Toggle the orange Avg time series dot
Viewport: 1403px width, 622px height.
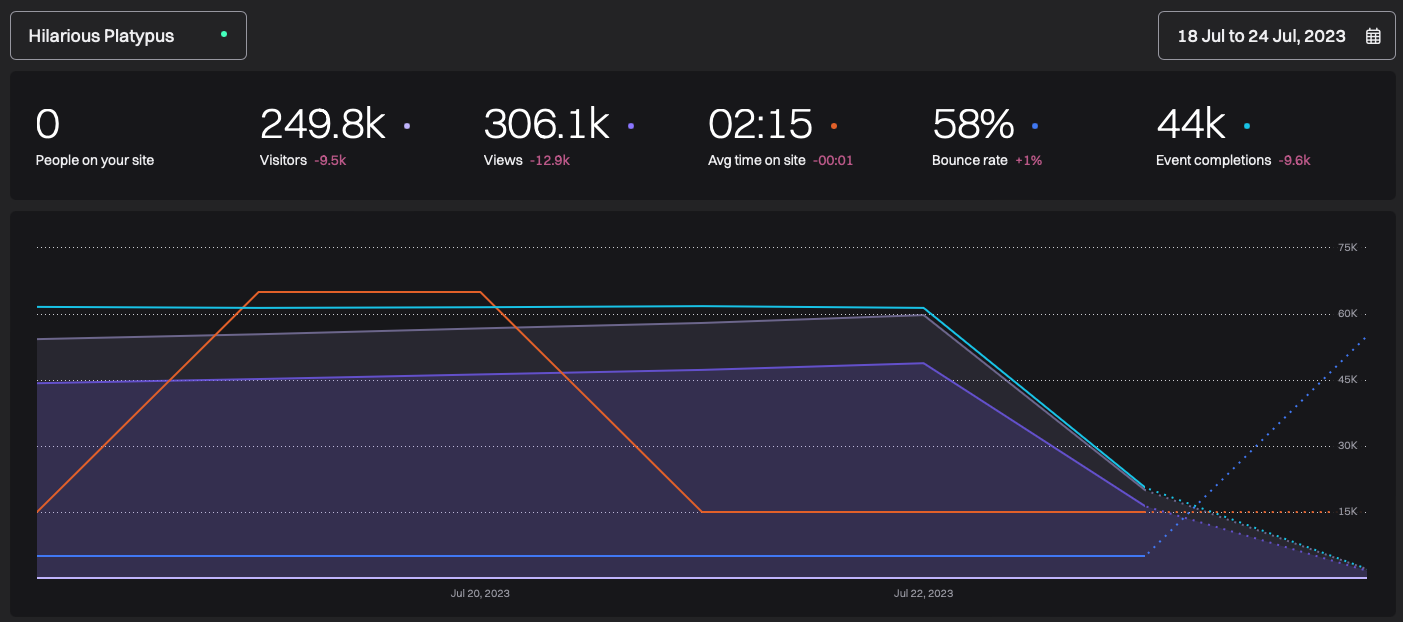[x=834, y=127]
